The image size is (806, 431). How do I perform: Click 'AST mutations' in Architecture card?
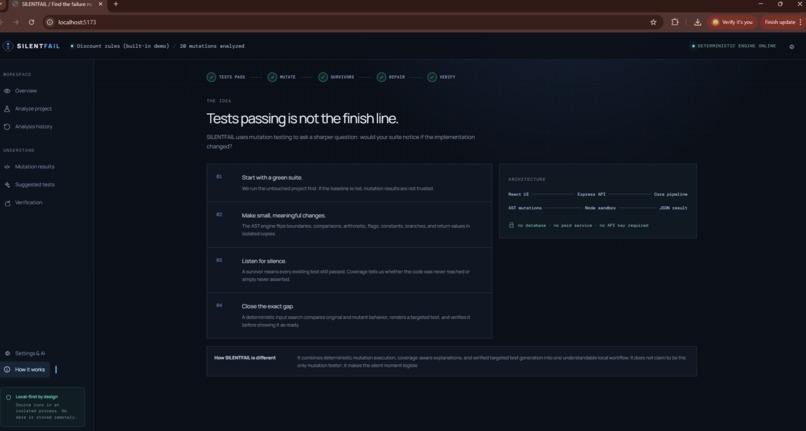525,208
